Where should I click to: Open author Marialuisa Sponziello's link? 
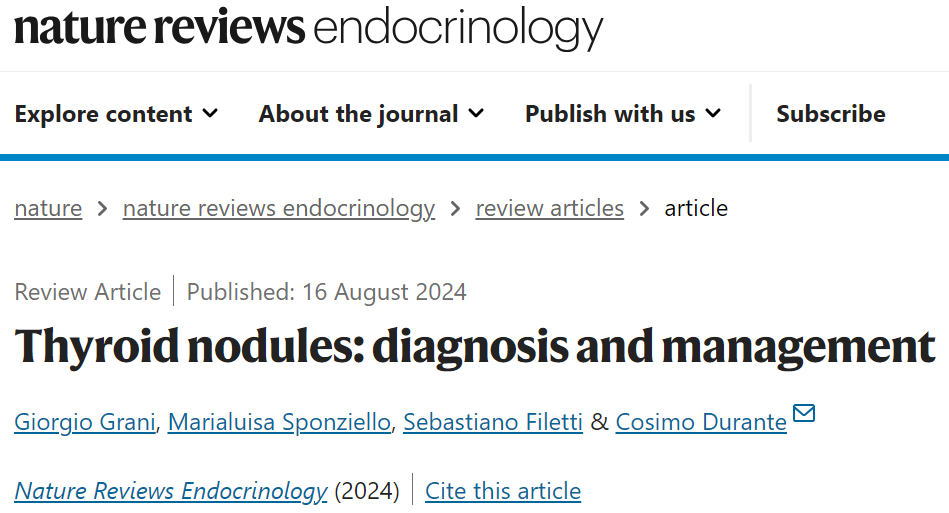click(280, 422)
